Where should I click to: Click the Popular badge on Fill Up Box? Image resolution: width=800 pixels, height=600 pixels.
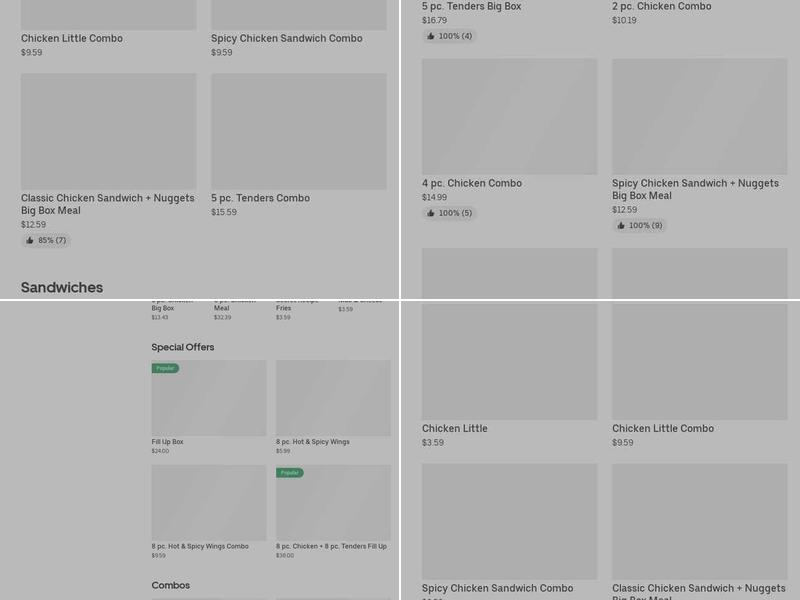(165, 368)
